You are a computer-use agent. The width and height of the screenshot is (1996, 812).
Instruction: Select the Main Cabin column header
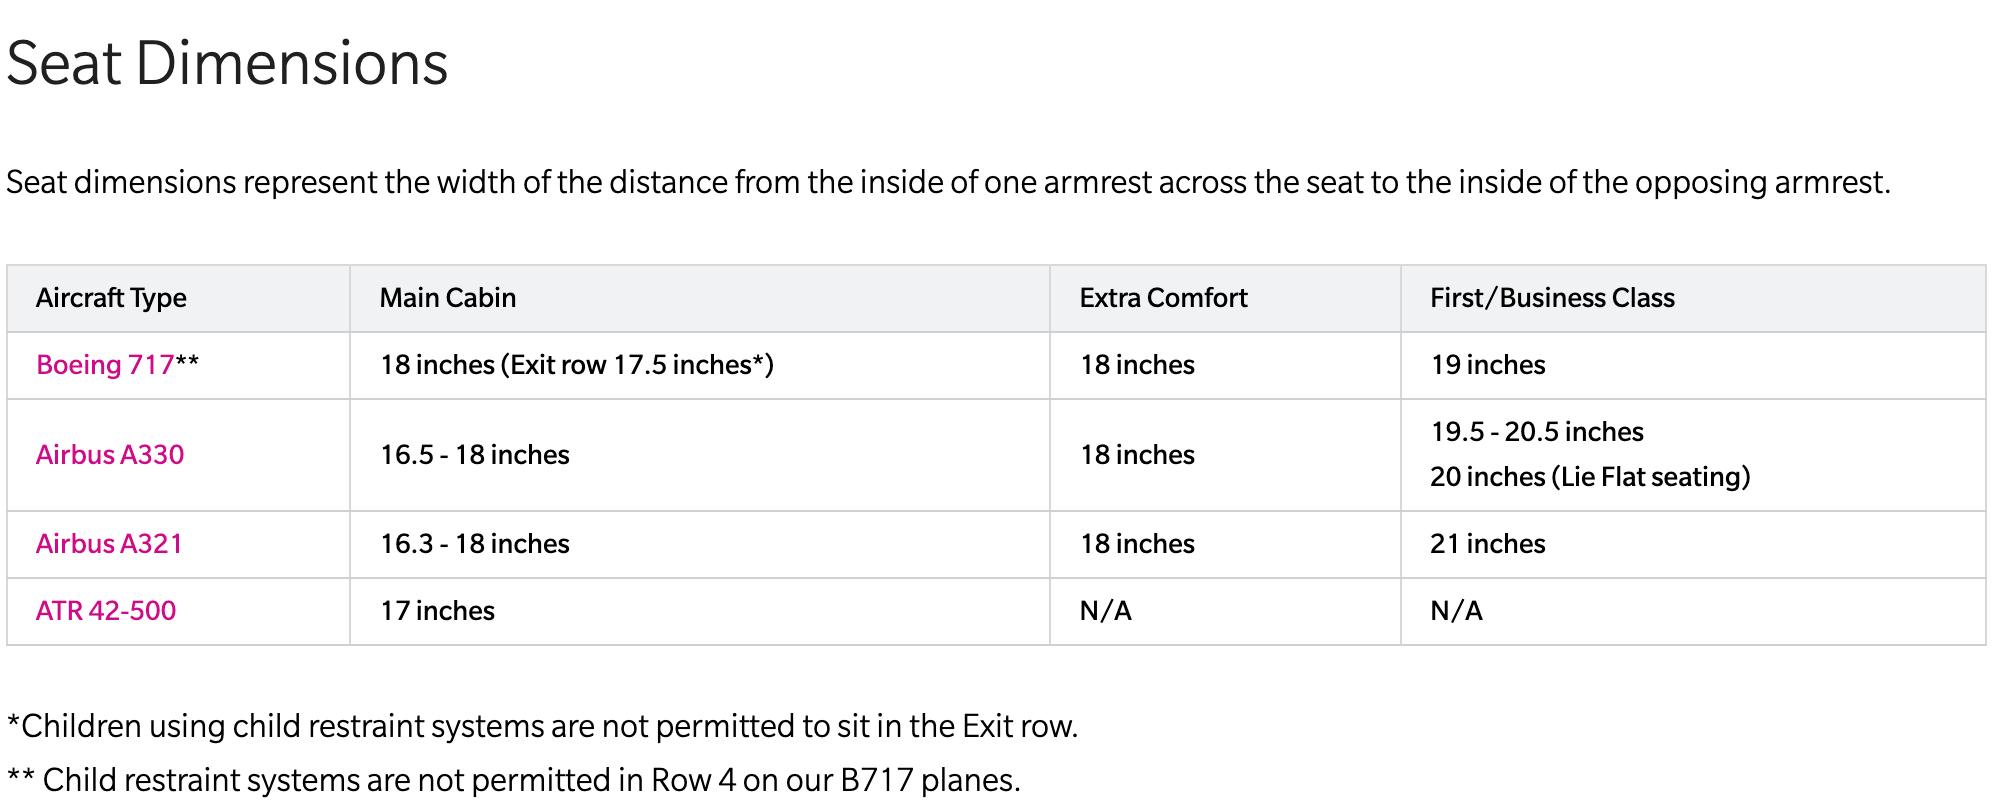click(447, 298)
